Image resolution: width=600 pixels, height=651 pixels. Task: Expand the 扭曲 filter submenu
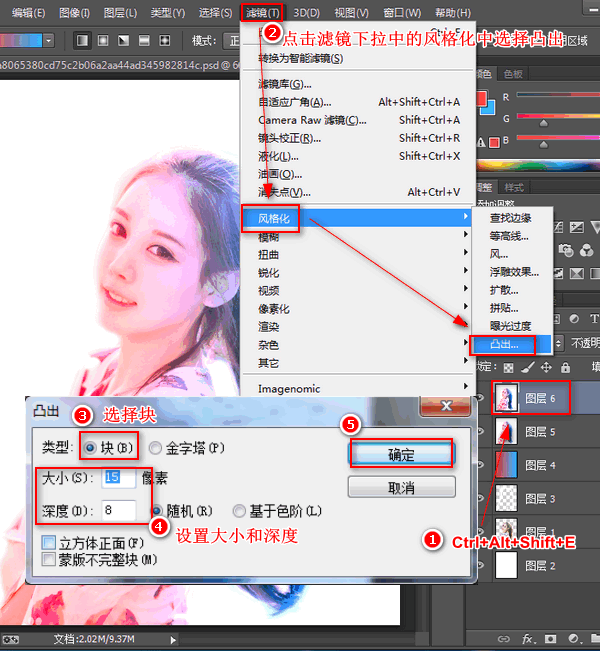pos(358,255)
